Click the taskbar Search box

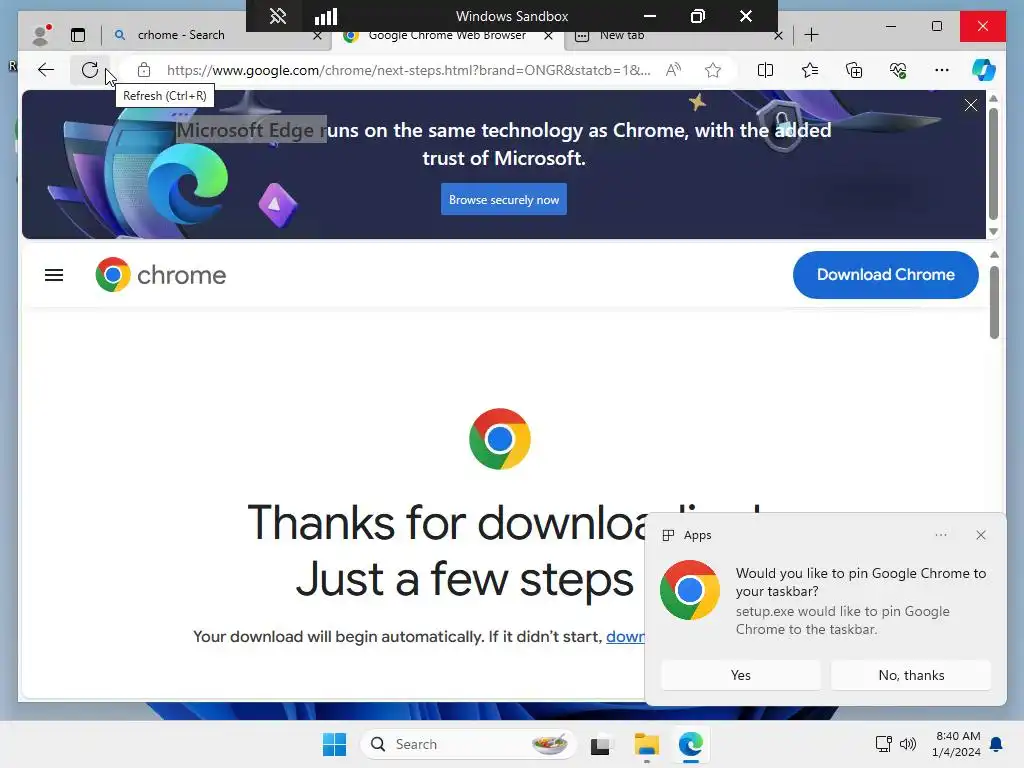click(468, 744)
